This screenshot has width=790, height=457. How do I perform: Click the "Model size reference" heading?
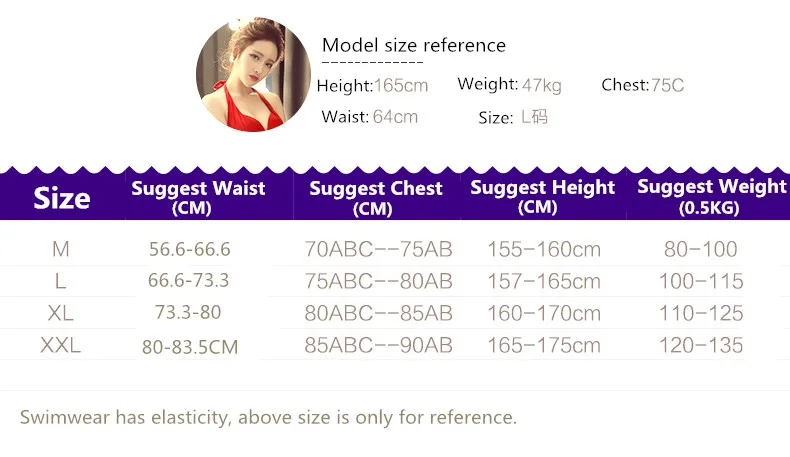[x=413, y=45]
